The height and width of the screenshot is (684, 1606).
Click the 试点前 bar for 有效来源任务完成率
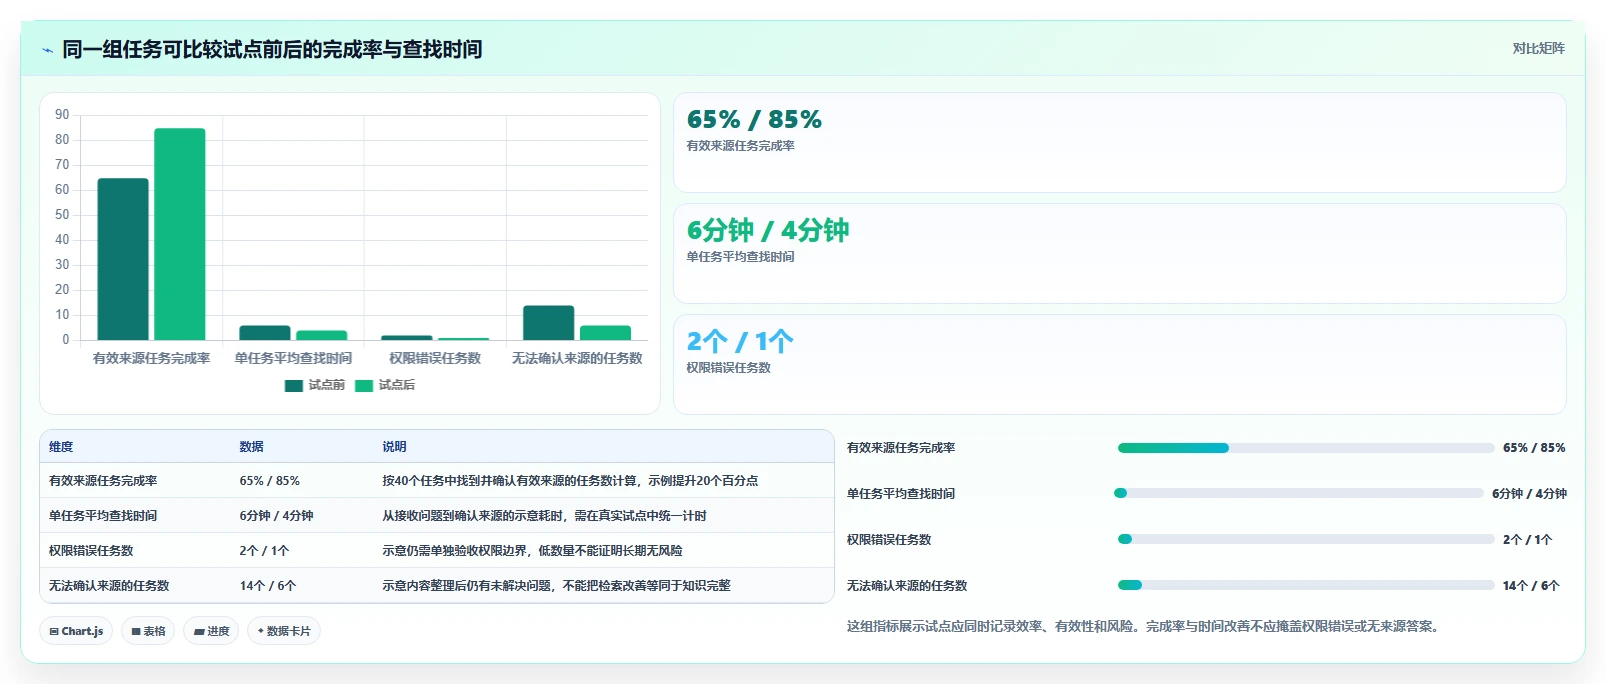pyautogui.click(x=123, y=259)
